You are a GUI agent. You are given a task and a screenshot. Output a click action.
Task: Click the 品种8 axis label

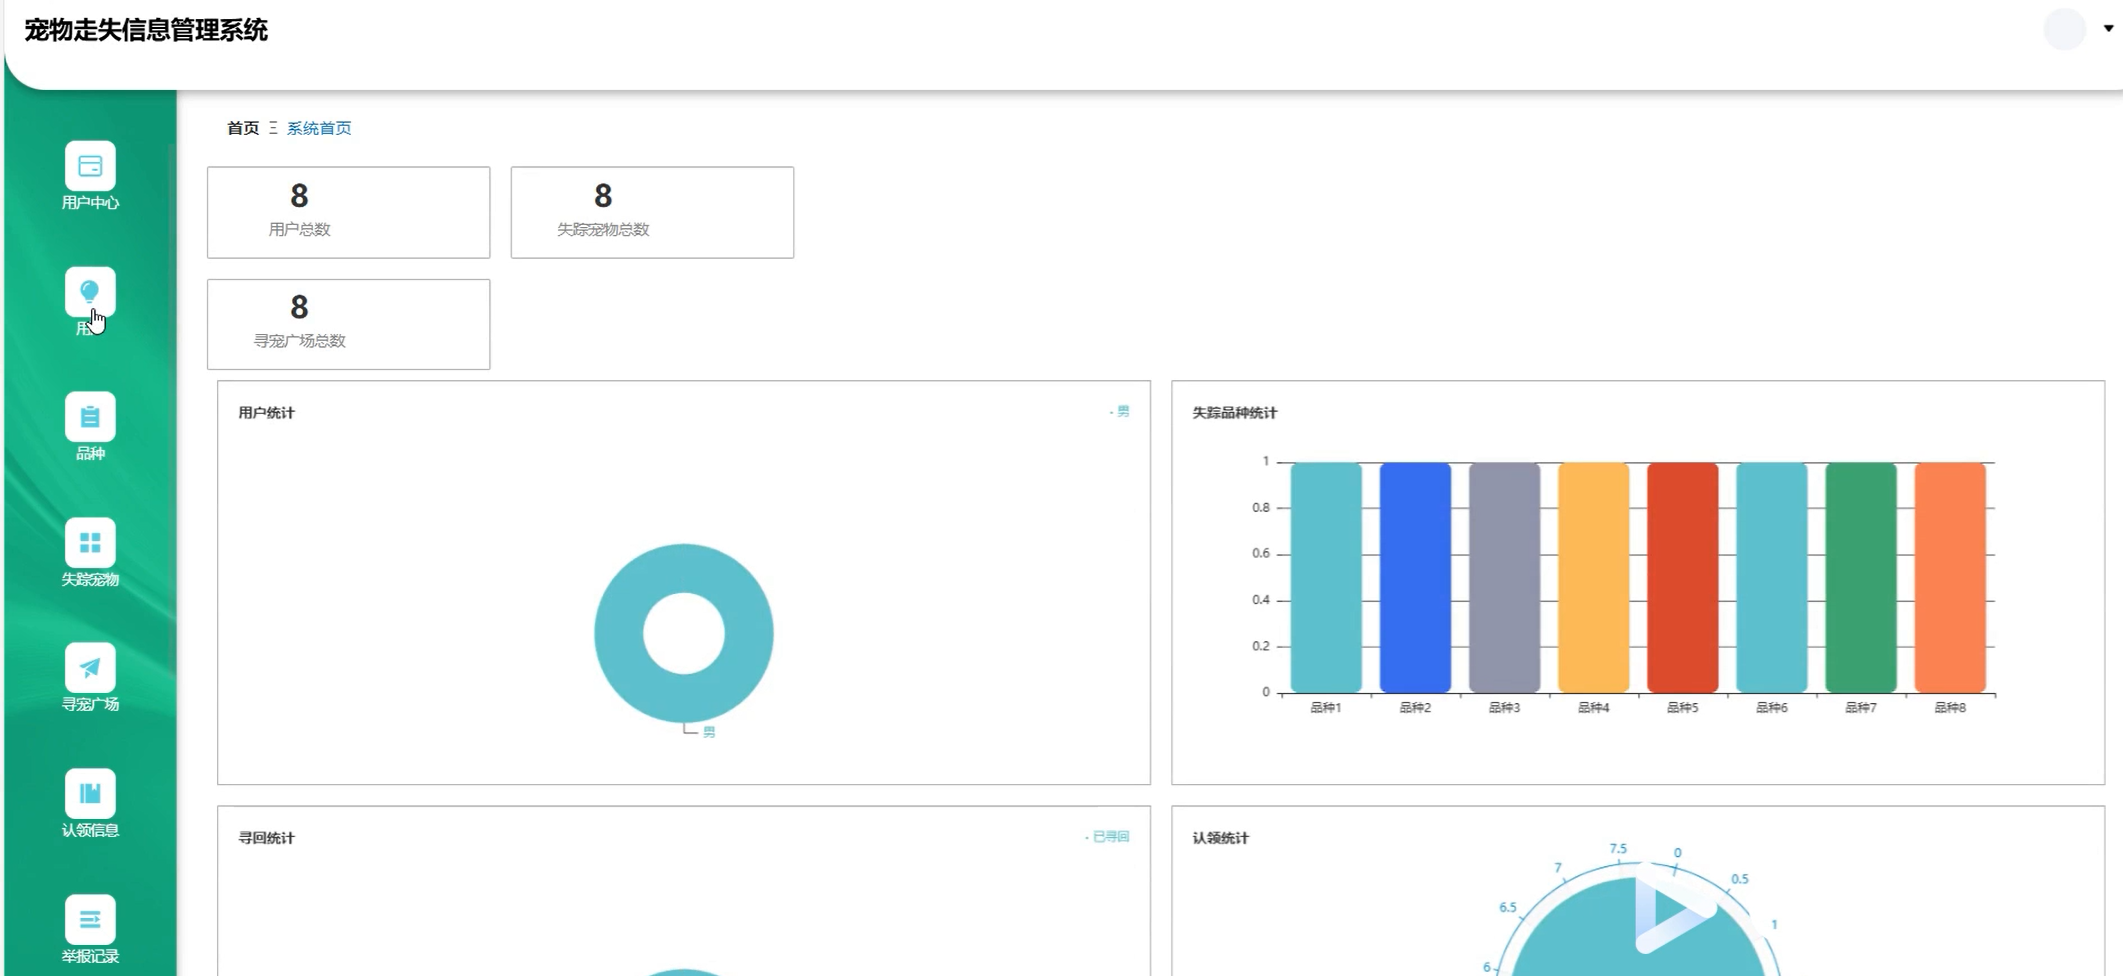pos(1950,707)
